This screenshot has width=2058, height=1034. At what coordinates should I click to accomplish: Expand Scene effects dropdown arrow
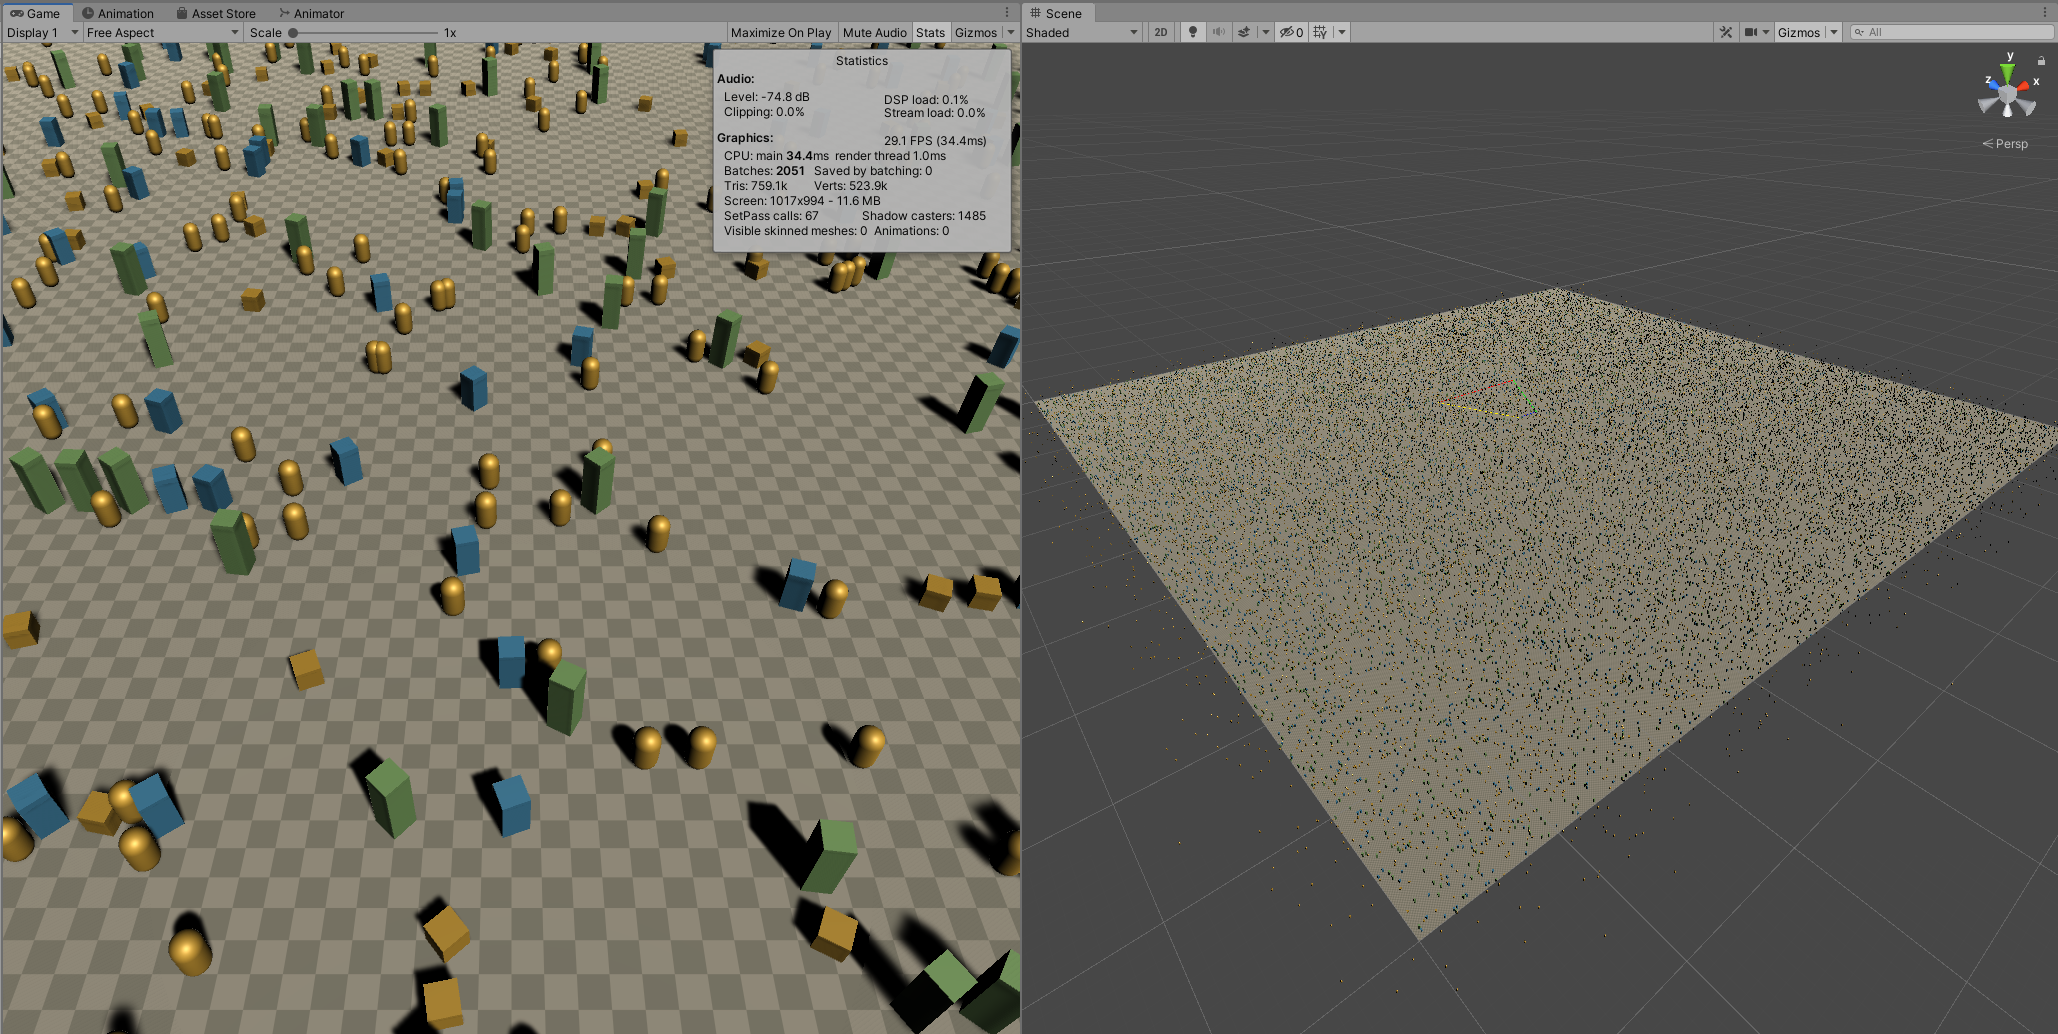pyautogui.click(x=1265, y=32)
